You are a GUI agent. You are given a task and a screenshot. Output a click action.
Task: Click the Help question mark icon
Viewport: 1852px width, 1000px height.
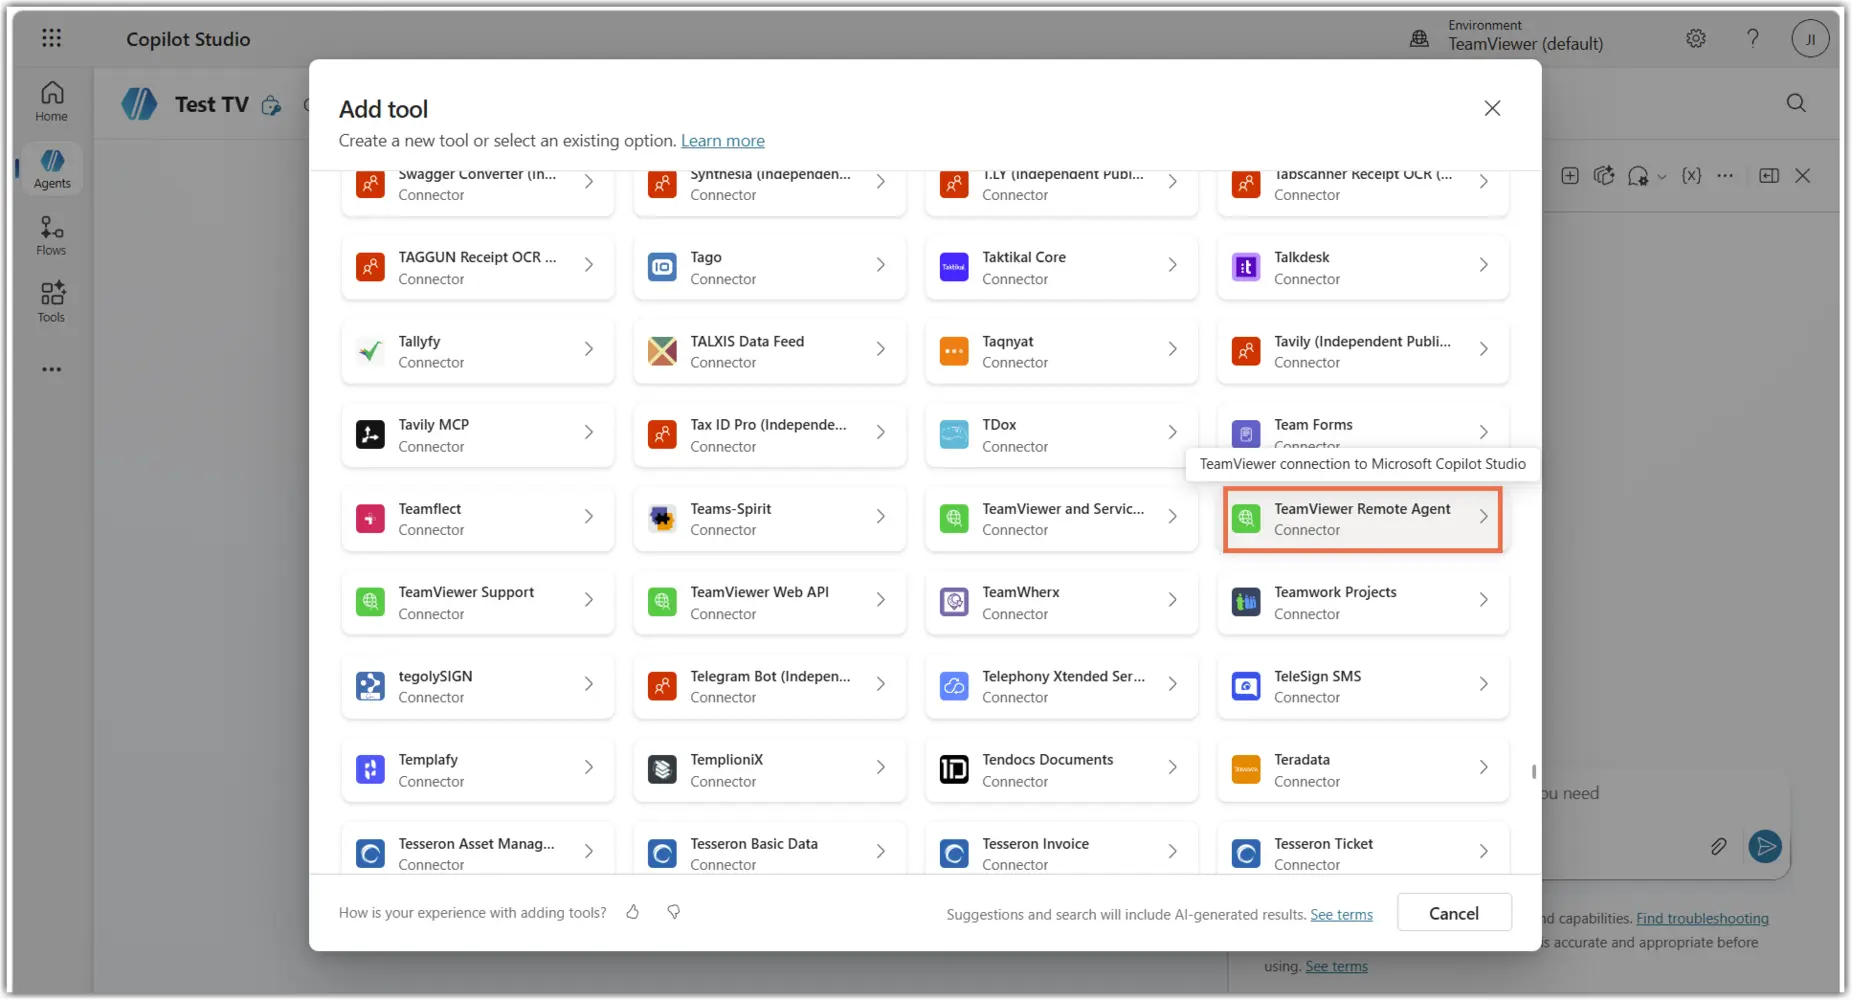[1753, 38]
